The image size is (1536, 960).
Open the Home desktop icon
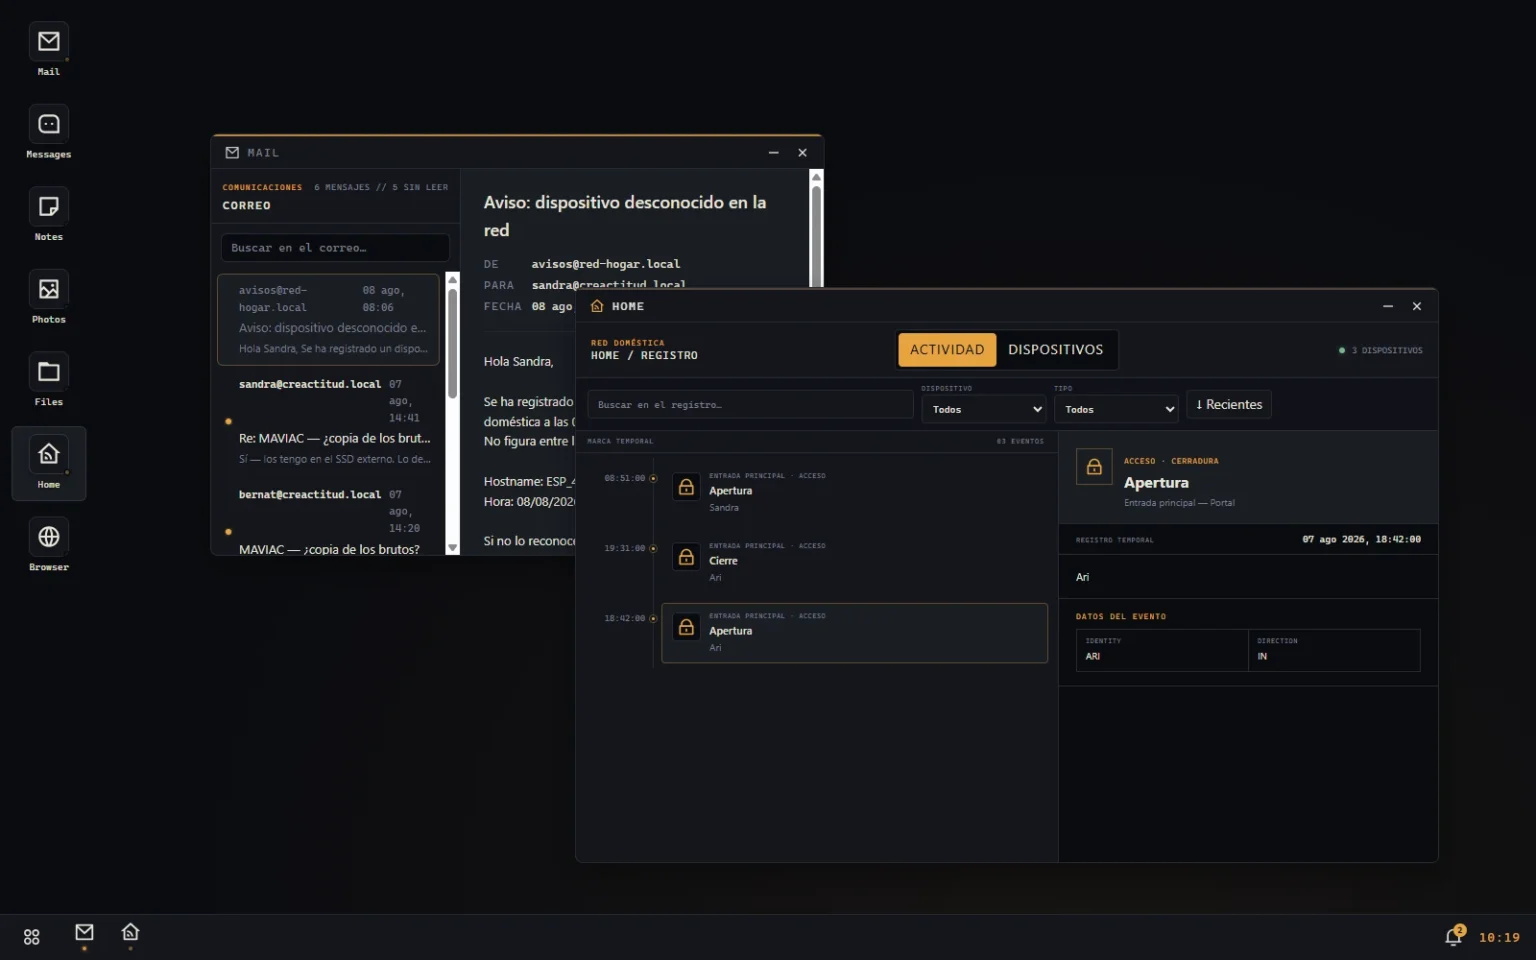pyautogui.click(x=48, y=463)
